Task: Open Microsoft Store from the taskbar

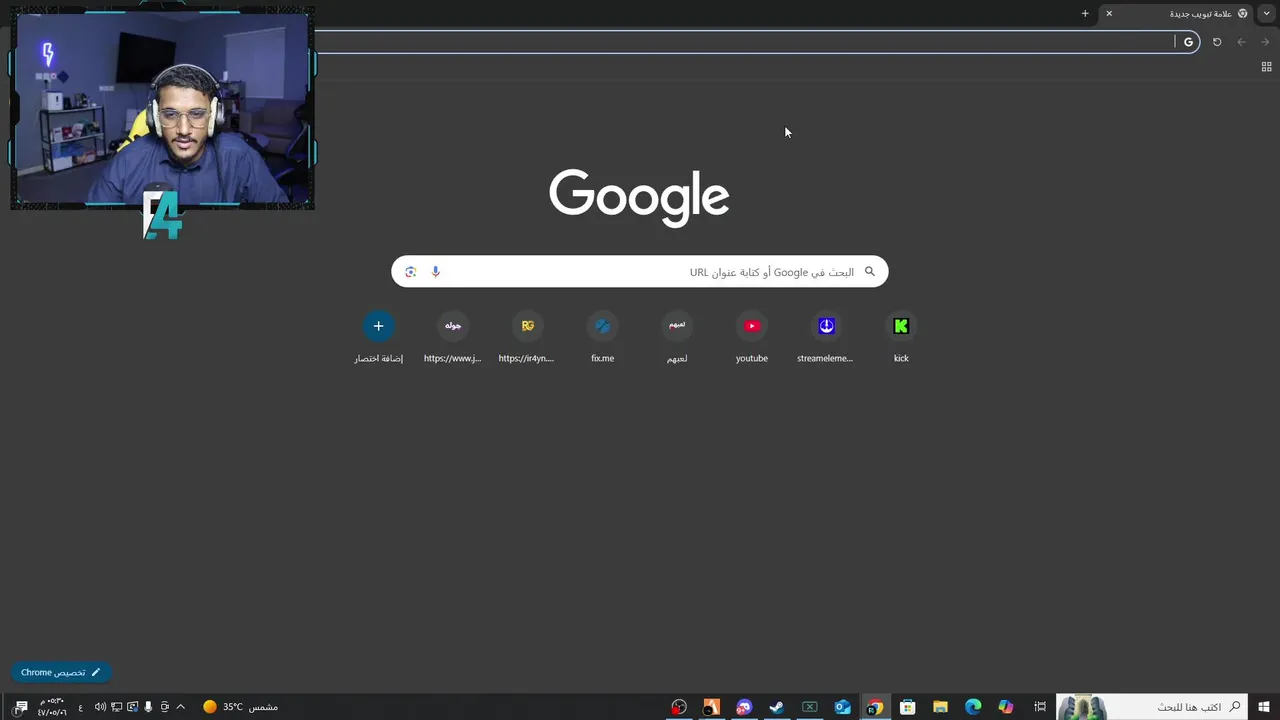Action: tap(907, 707)
